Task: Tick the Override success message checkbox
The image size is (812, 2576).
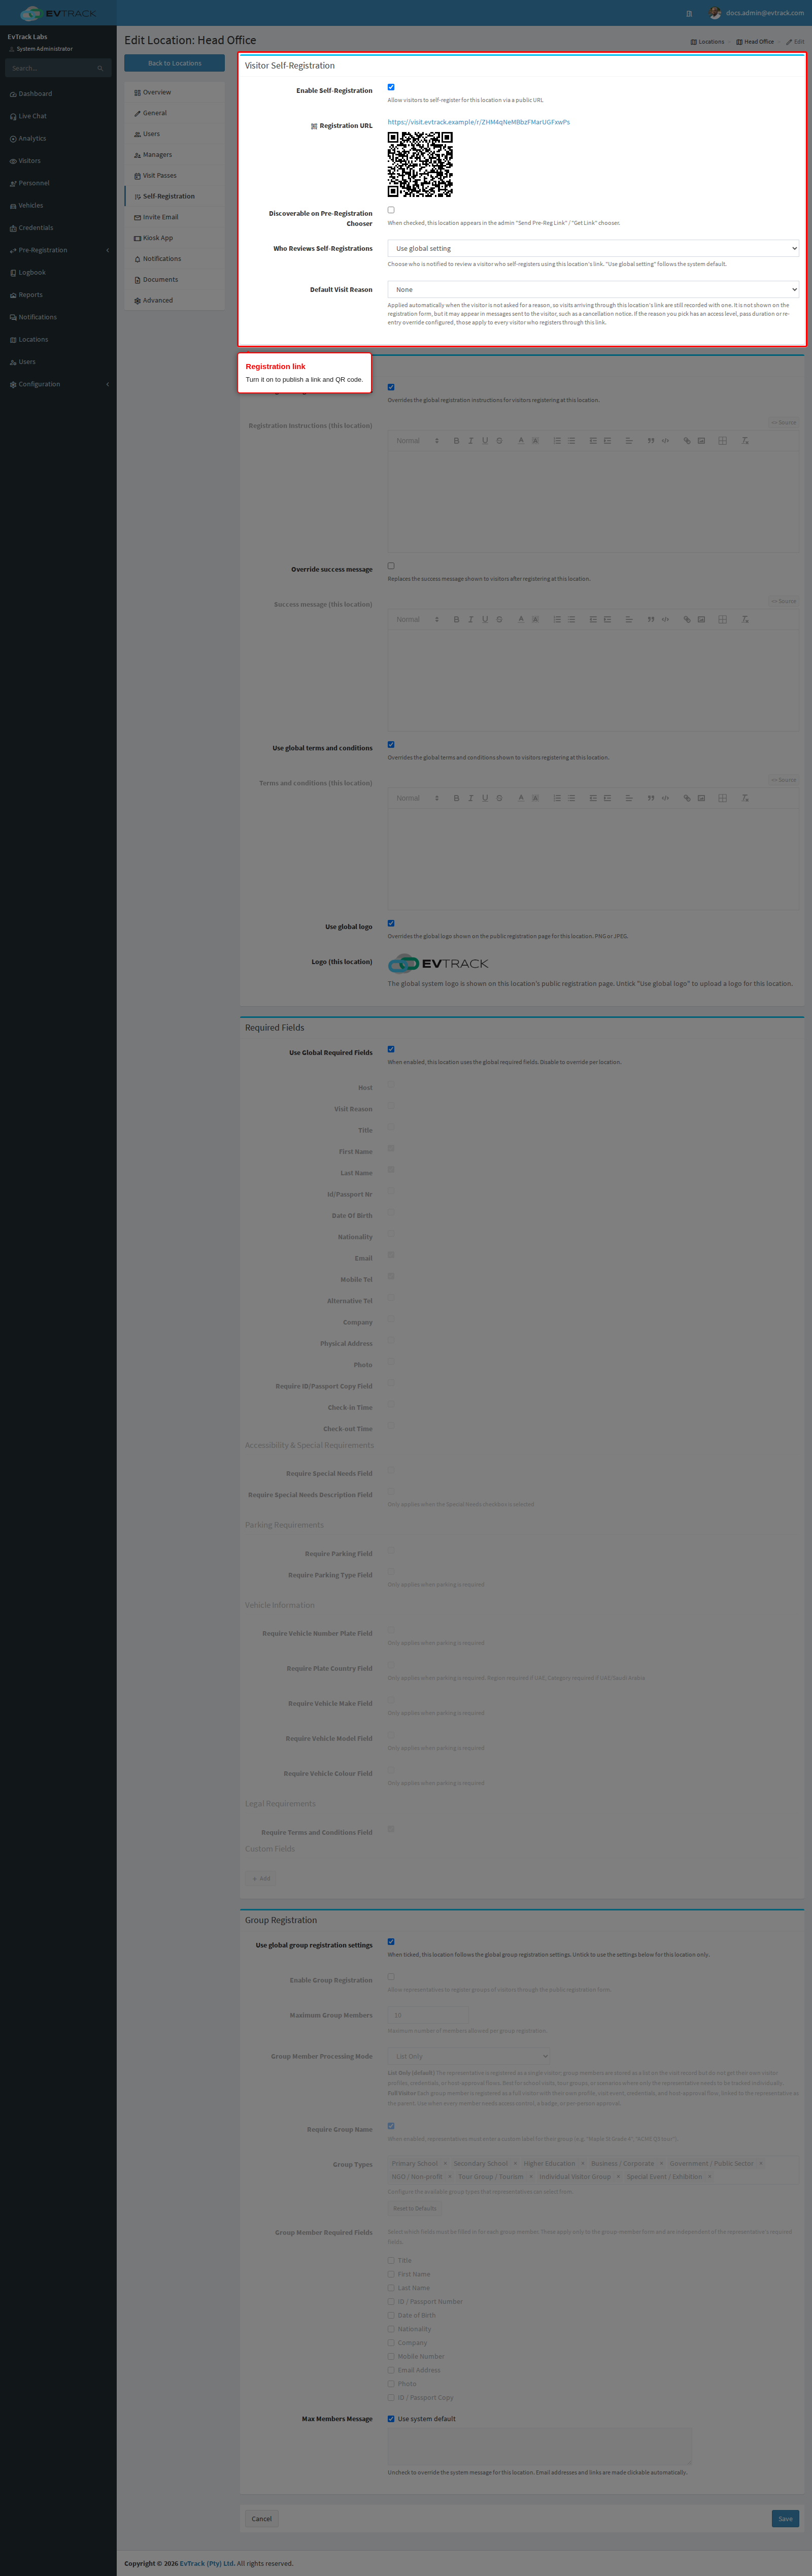Action: point(391,566)
